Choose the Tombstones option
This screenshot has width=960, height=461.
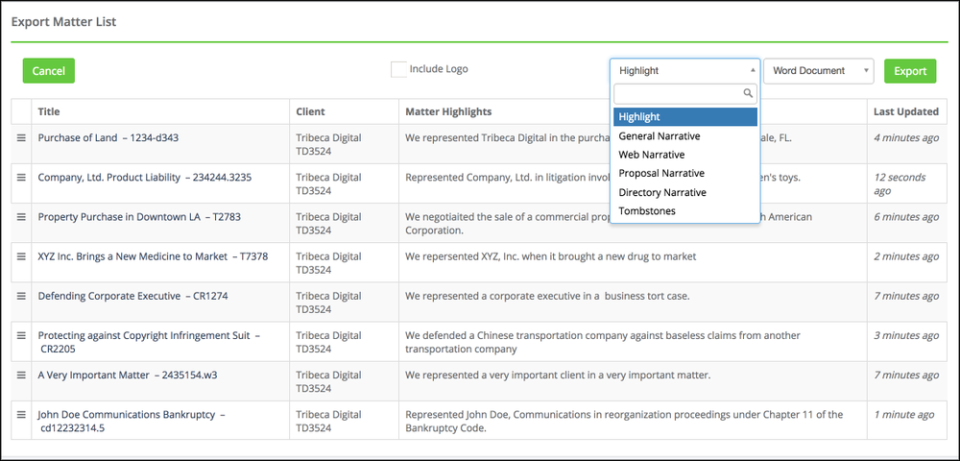click(x=646, y=211)
